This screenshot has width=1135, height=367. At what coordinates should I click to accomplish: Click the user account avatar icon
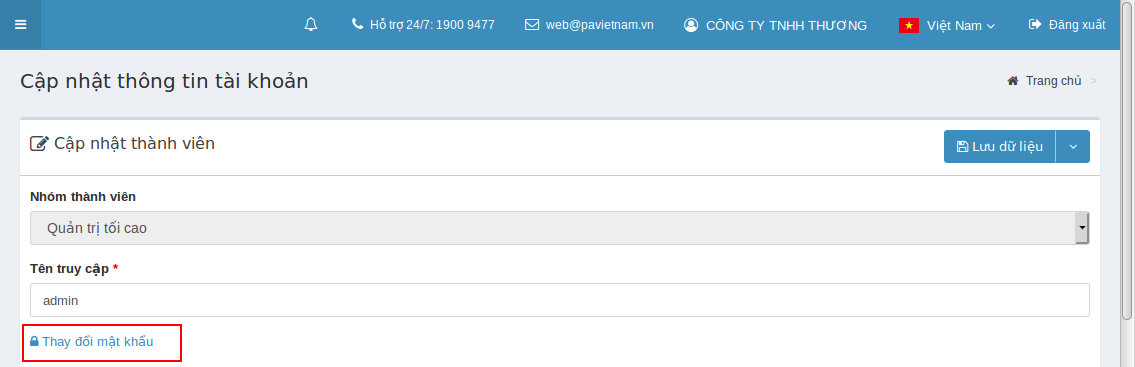click(x=691, y=25)
